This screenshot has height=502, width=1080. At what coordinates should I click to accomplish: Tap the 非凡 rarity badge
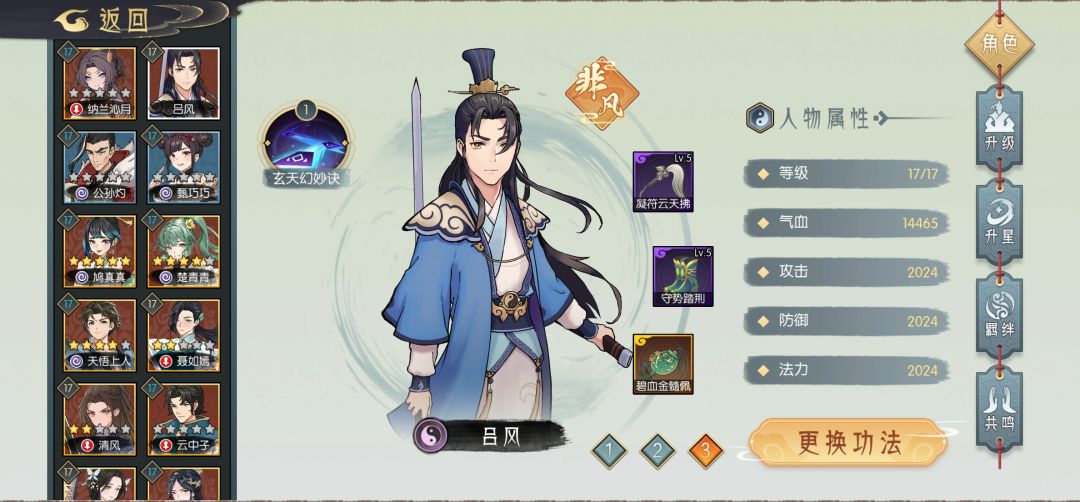tap(601, 94)
